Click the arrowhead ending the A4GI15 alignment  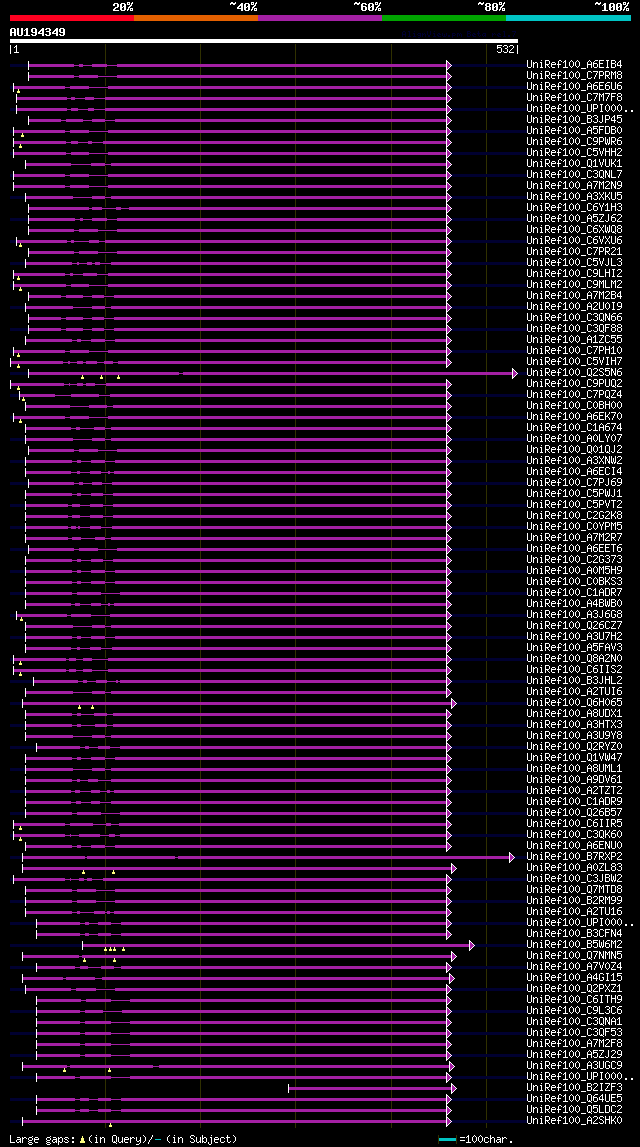(452, 978)
